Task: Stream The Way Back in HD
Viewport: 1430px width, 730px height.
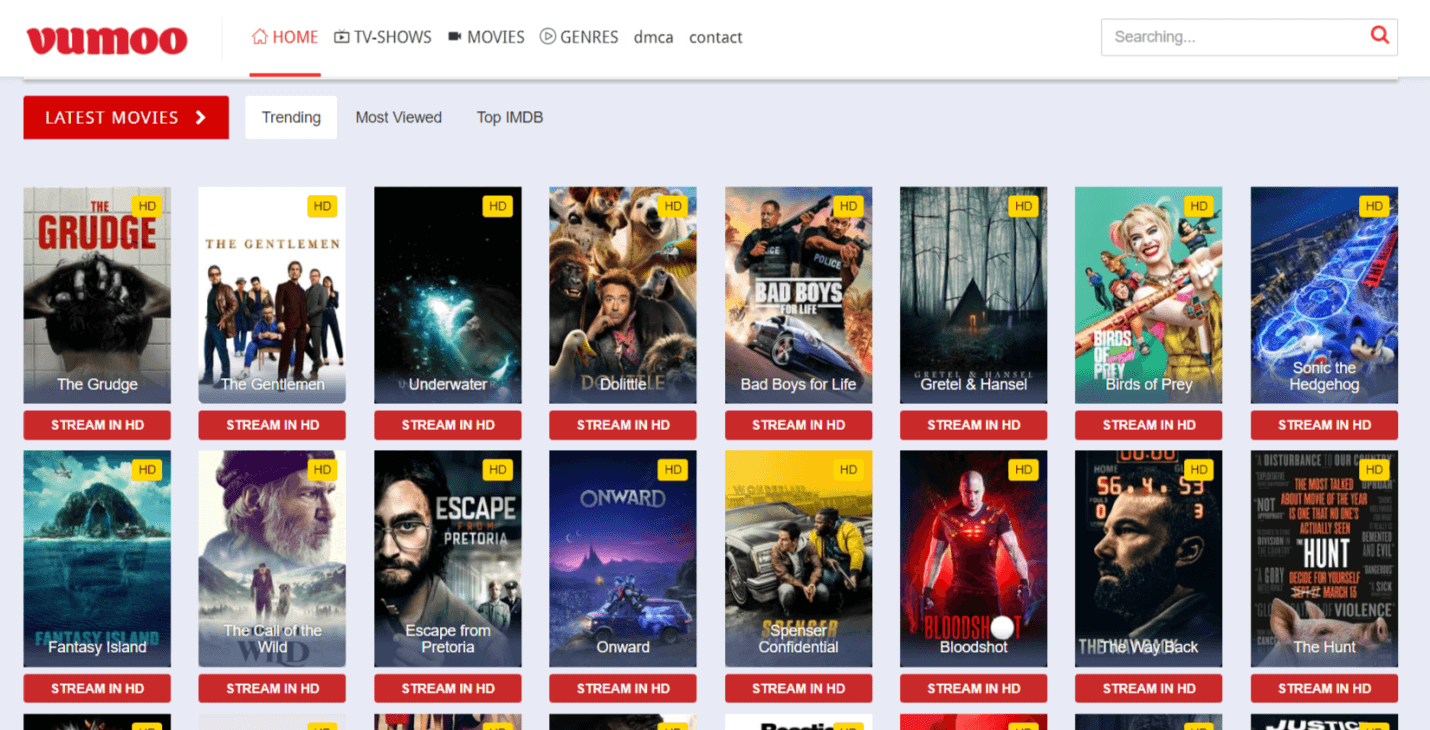Action: 1149,688
